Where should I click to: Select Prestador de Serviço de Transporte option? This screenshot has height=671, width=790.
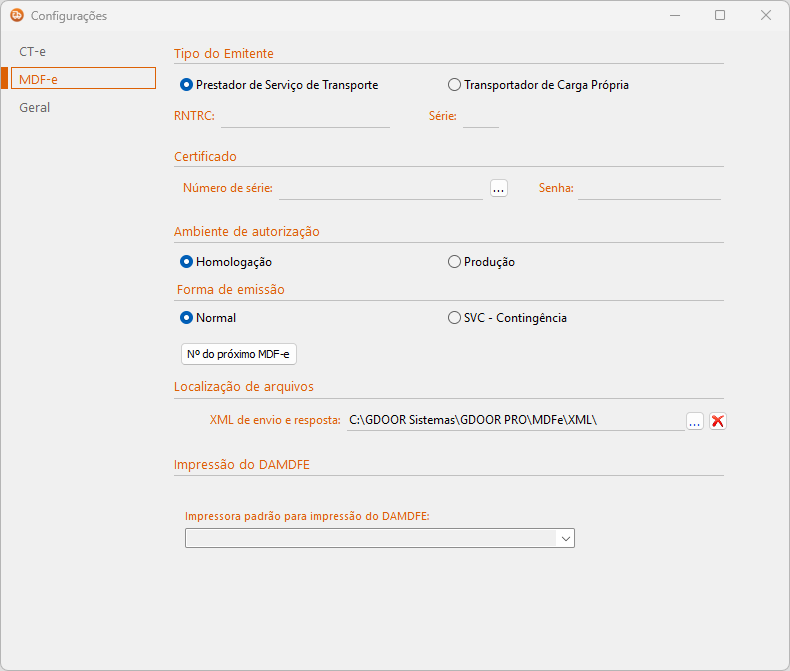point(186,85)
